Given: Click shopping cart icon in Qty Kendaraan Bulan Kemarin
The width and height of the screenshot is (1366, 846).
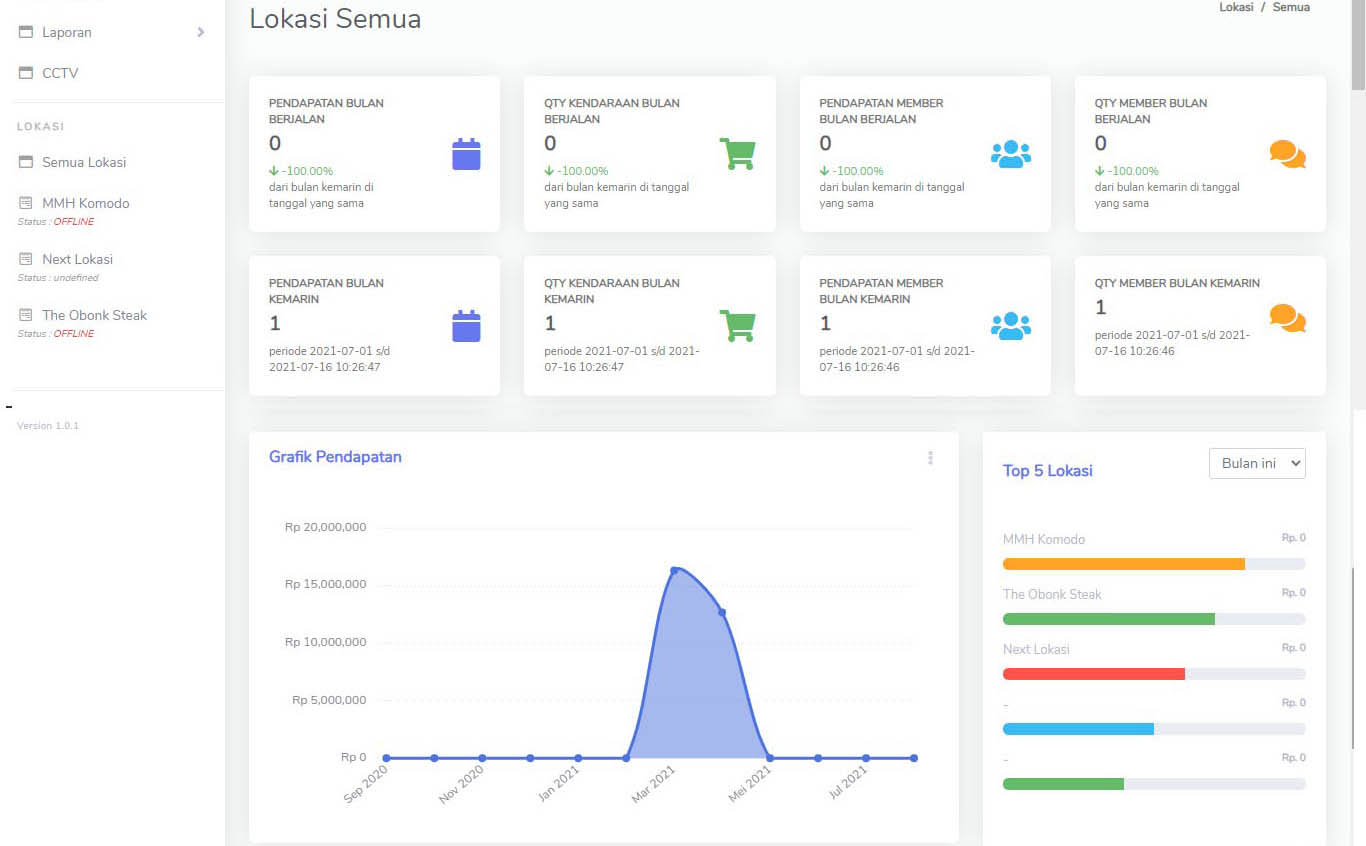Looking at the screenshot, I should [738, 326].
